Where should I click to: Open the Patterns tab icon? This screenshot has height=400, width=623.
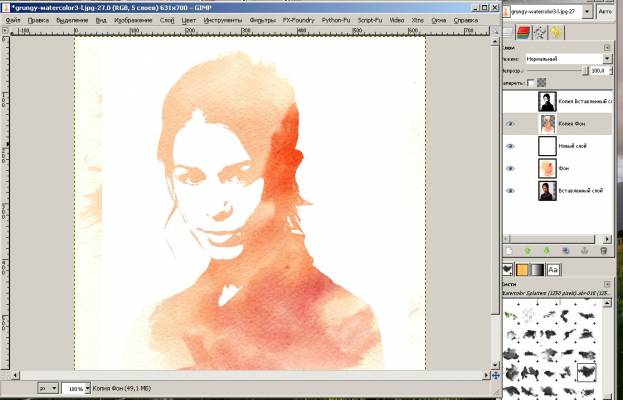coord(522,270)
